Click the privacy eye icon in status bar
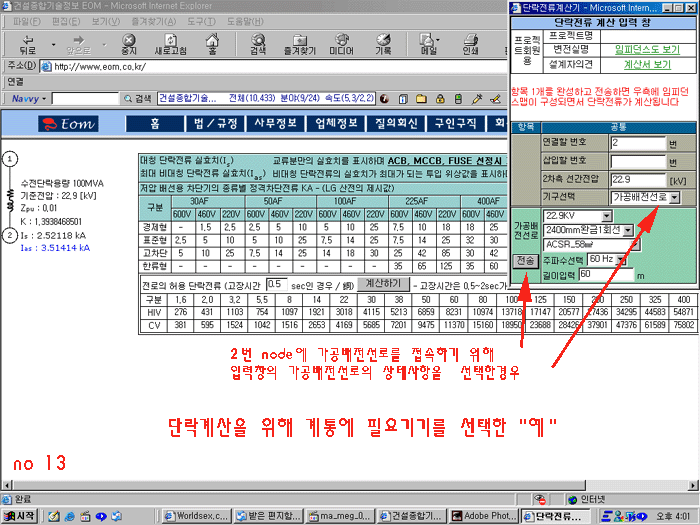 [x=540, y=499]
